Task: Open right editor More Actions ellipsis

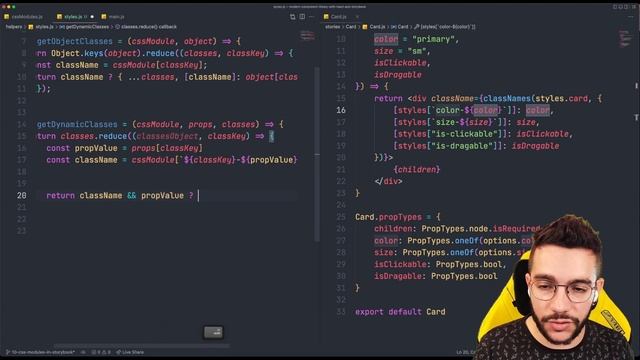Action: (x=630, y=17)
